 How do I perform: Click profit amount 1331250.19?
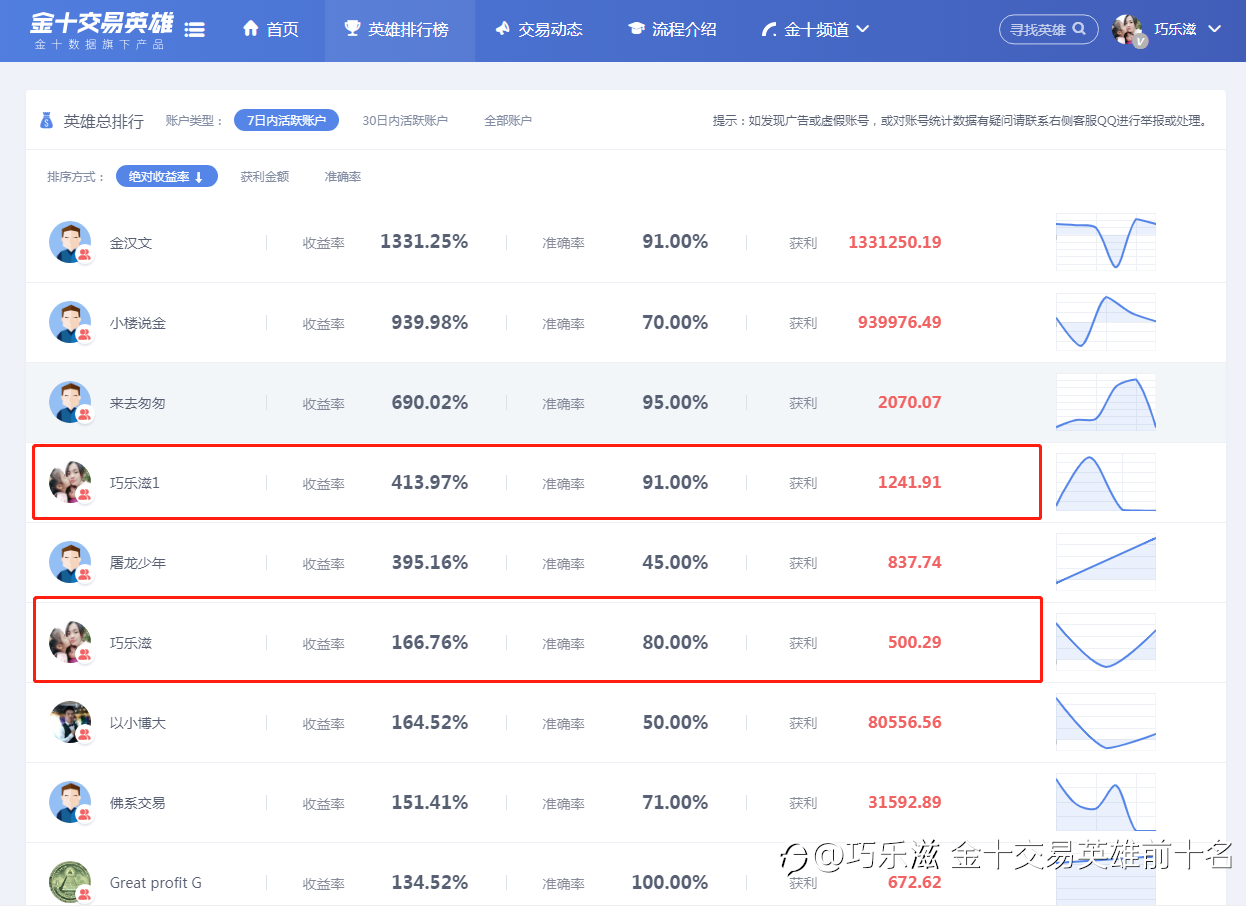[895, 242]
